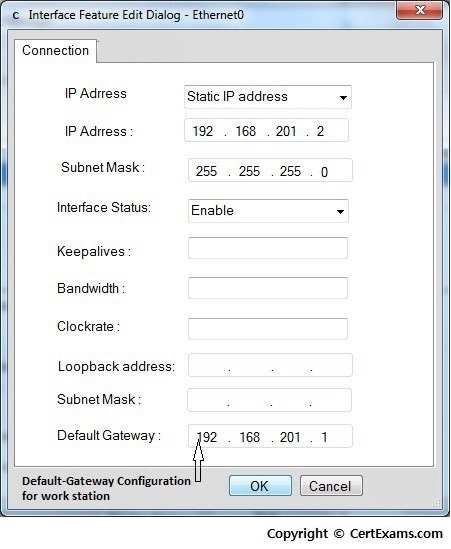Click the first octet of IP Address field
Image resolution: width=451 pixels, height=549 pixels.
coord(203,131)
